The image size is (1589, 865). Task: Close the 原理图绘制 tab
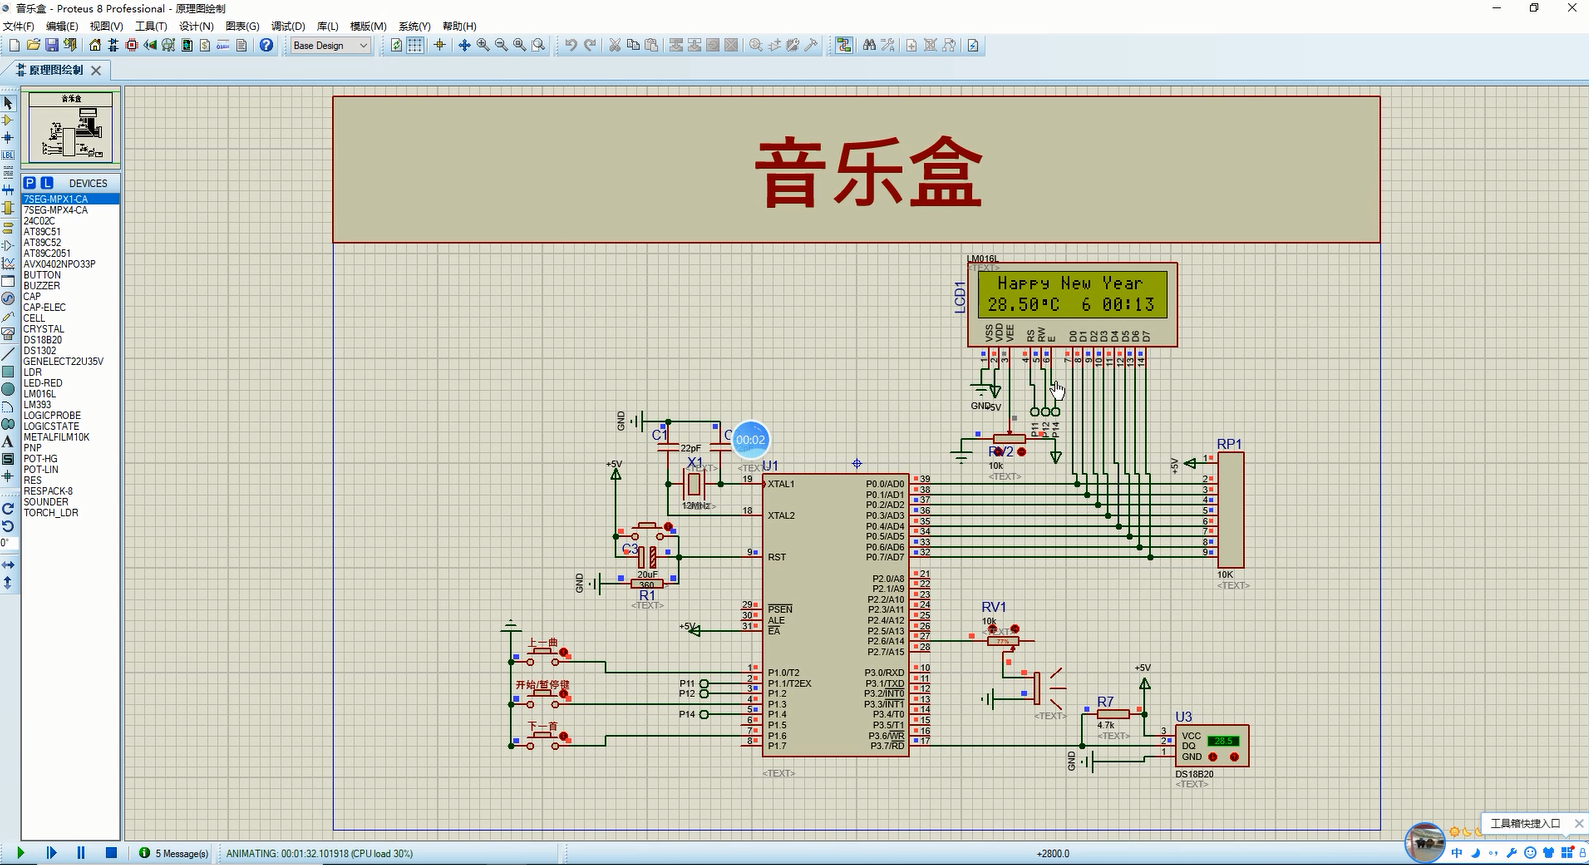point(96,70)
